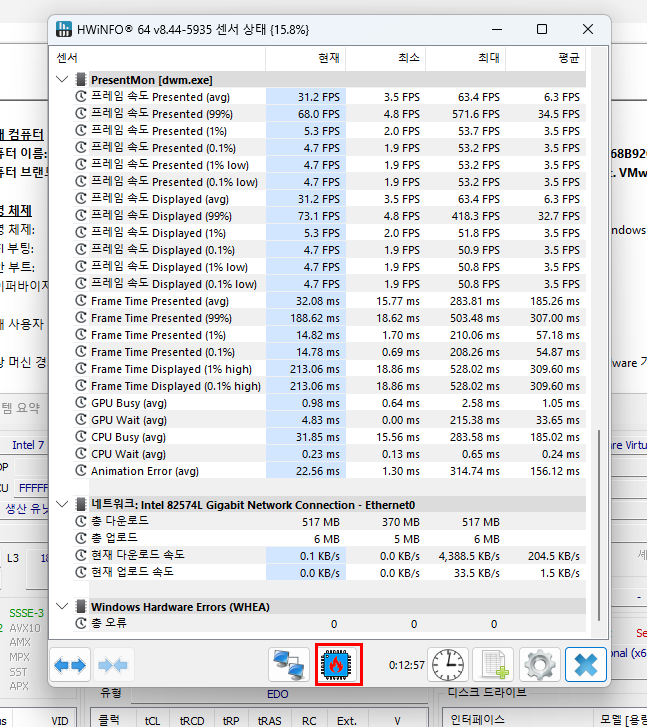Screen dimensions: 647x727
Task: Select the Frame Time Presented (0.1%) row
Action: point(329,352)
